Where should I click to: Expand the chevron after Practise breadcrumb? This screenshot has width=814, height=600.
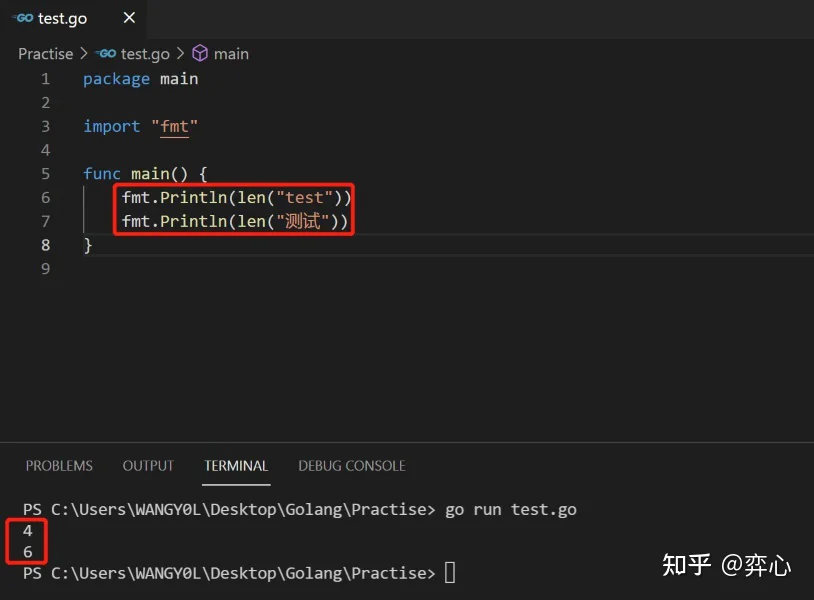pyautogui.click(x=84, y=53)
